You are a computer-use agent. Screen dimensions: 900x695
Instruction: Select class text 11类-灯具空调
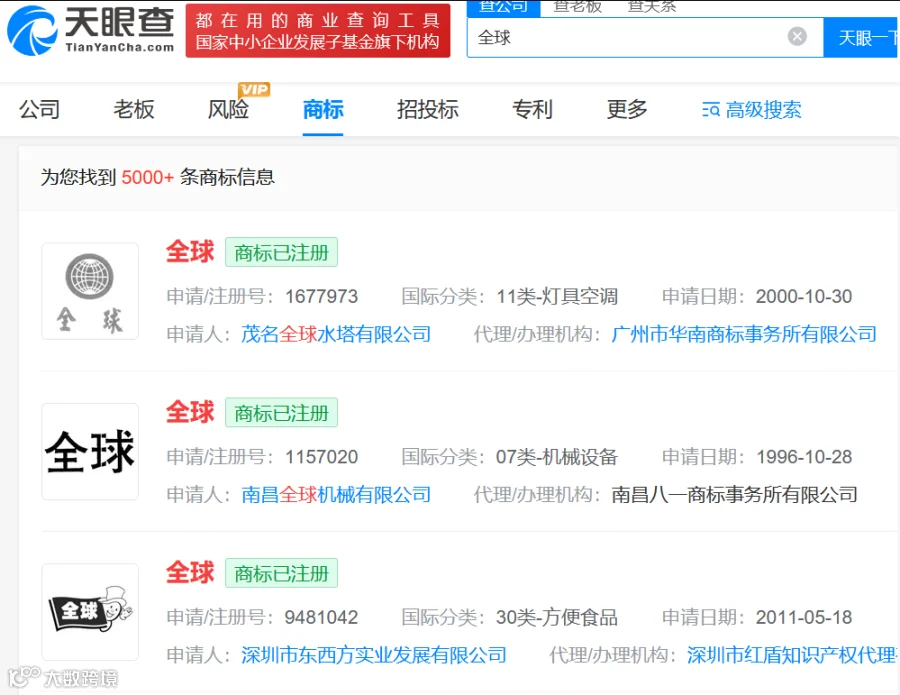pos(557,296)
